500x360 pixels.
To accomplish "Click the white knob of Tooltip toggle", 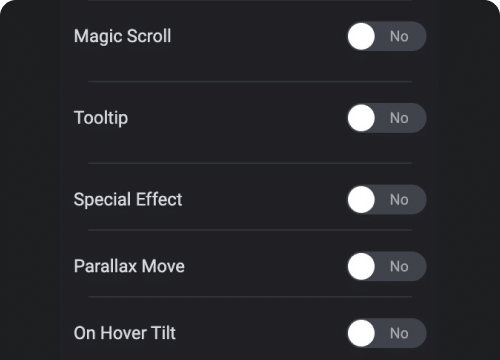I will coord(361,118).
